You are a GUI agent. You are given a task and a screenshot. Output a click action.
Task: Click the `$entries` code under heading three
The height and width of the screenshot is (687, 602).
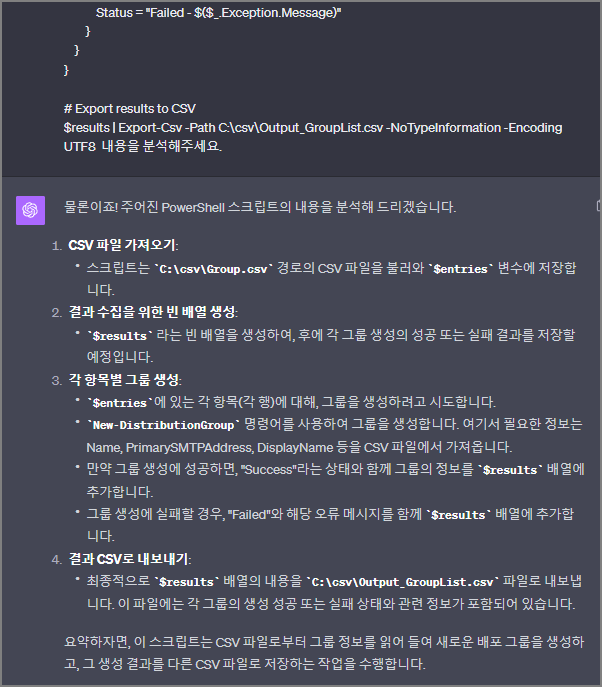[120, 403]
